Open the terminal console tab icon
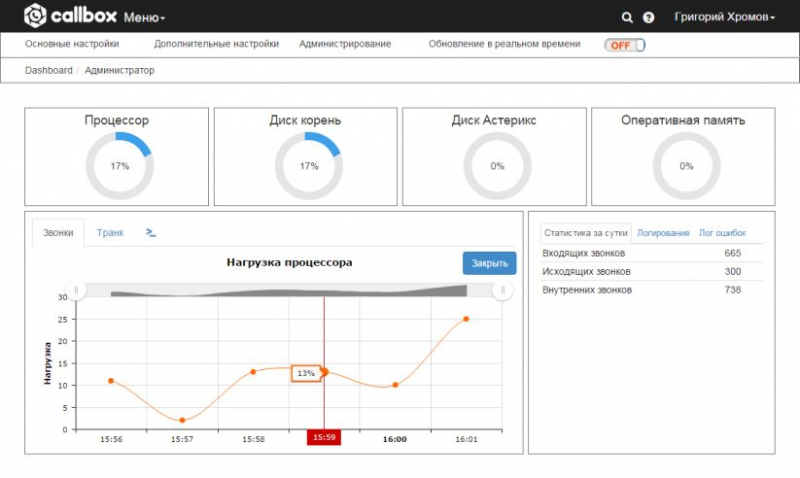800x478 pixels. tap(151, 232)
